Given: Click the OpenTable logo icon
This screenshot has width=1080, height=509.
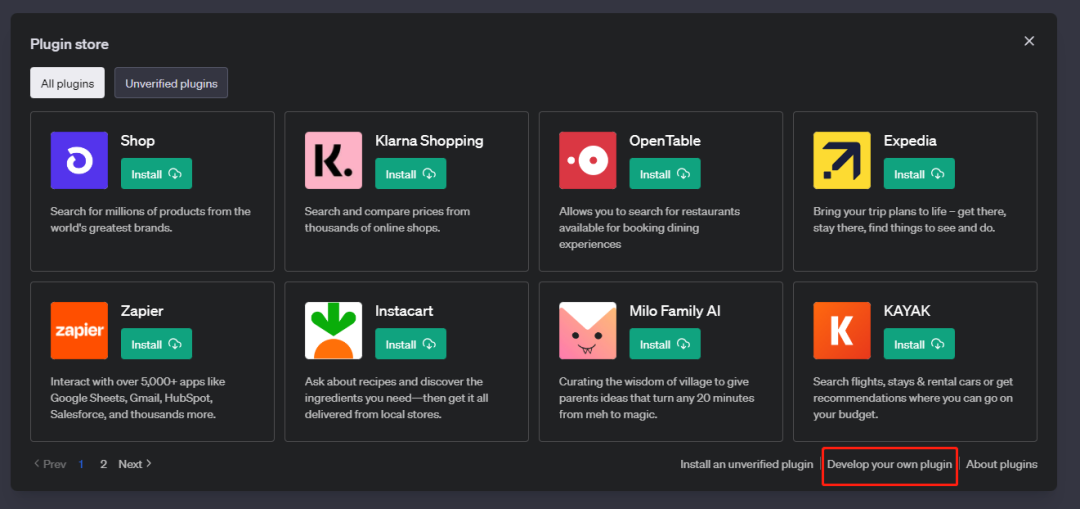Looking at the screenshot, I should click(588, 160).
